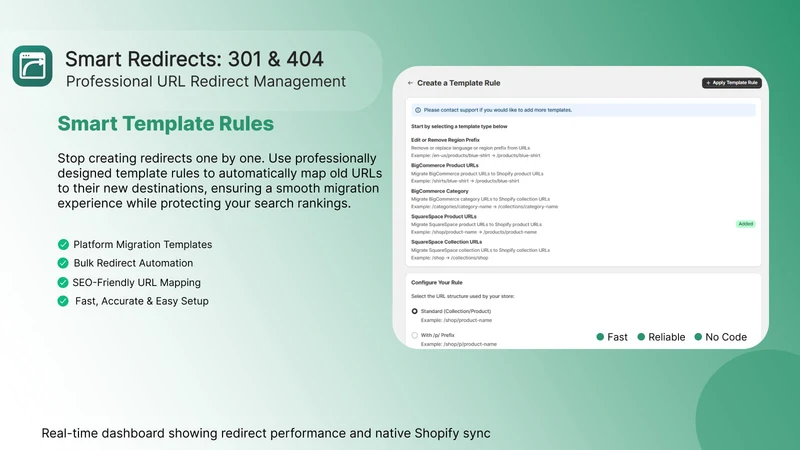Image resolution: width=800 pixels, height=450 pixels.
Task: Click the Platform Migration Templates label
Action: click(143, 244)
